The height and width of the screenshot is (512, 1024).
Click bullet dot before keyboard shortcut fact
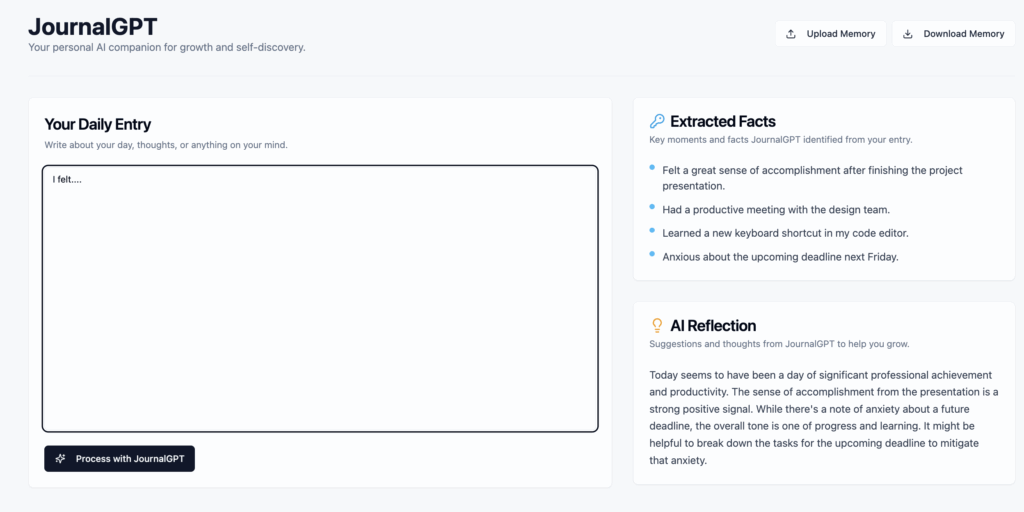tap(652, 230)
